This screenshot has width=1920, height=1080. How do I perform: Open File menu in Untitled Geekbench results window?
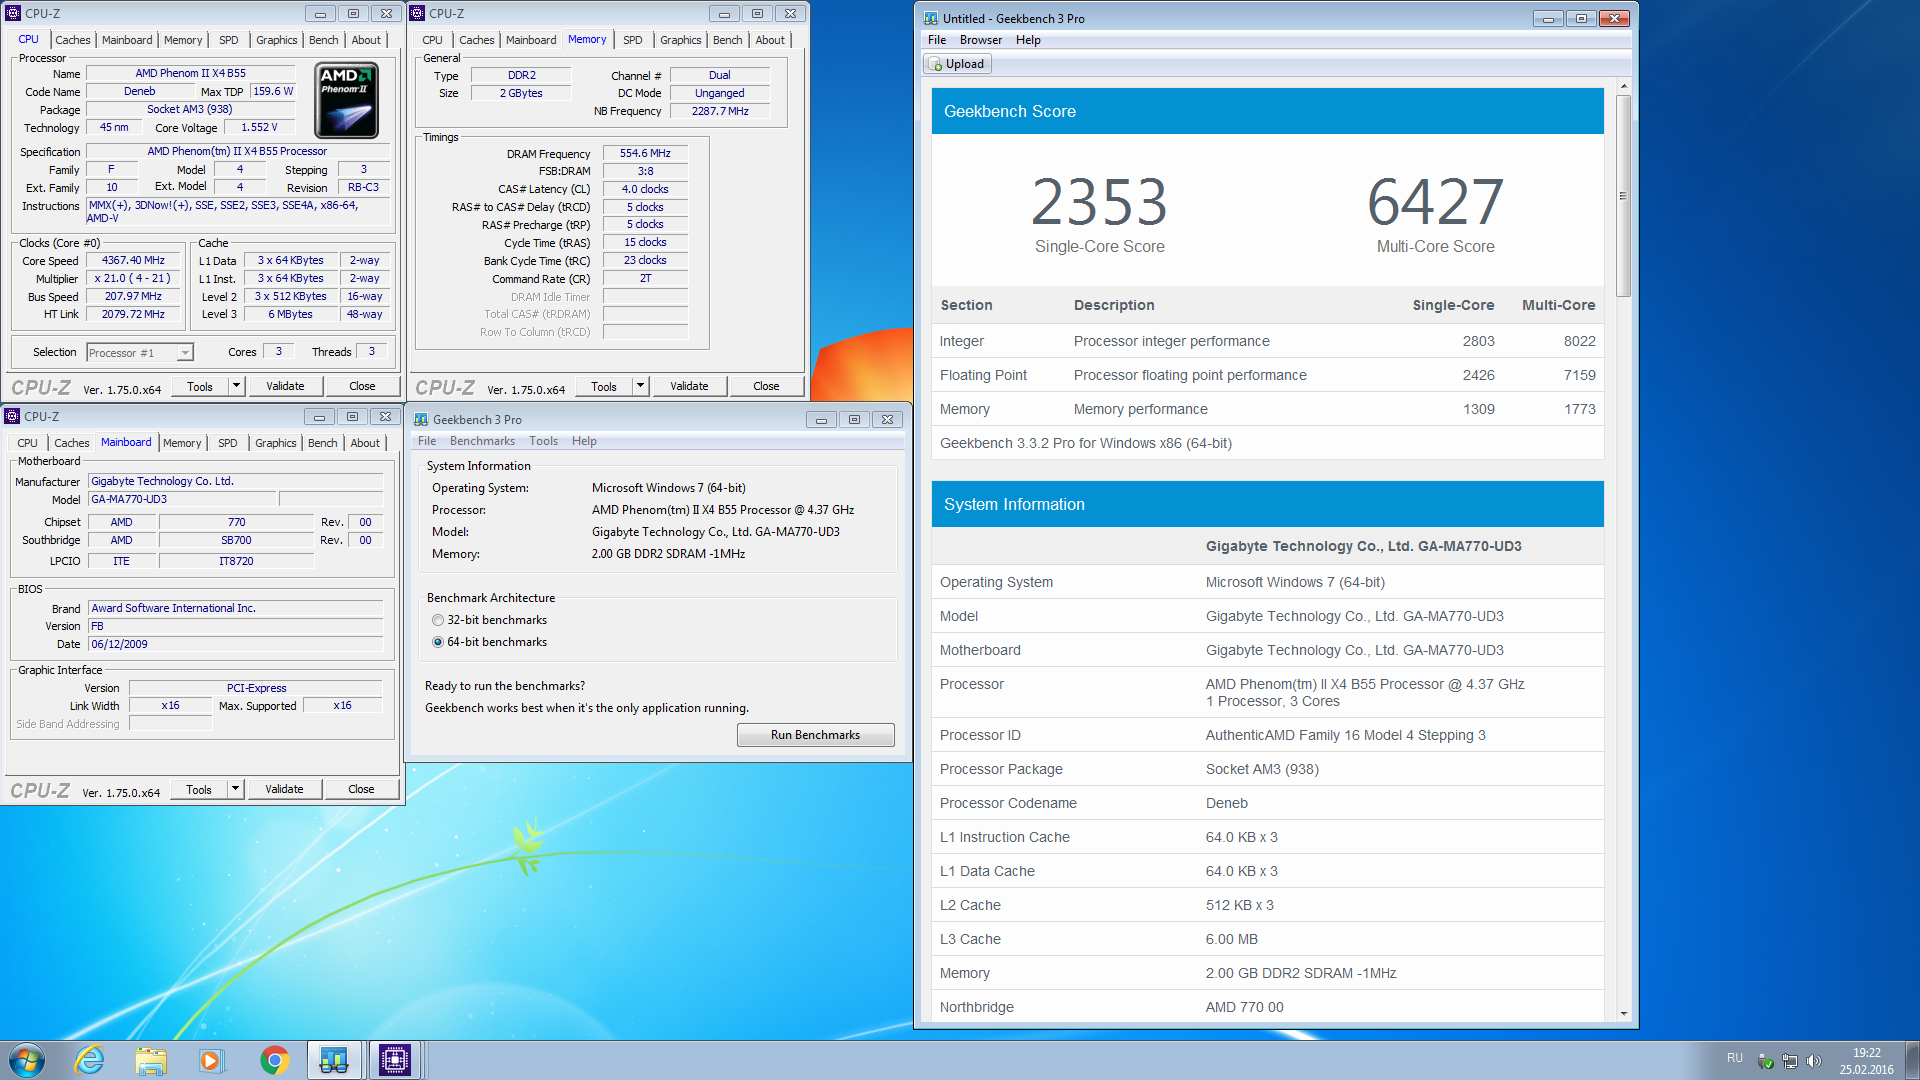click(937, 40)
